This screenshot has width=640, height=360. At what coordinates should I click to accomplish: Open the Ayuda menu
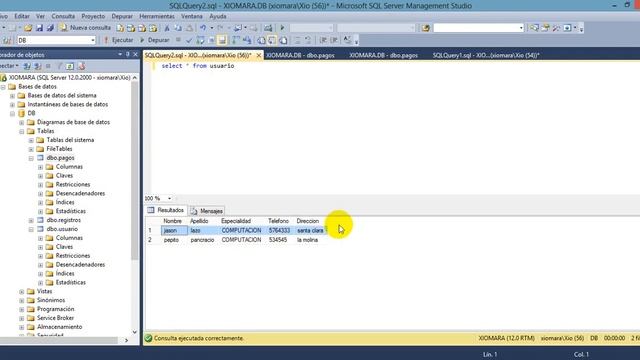click(x=218, y=16)
